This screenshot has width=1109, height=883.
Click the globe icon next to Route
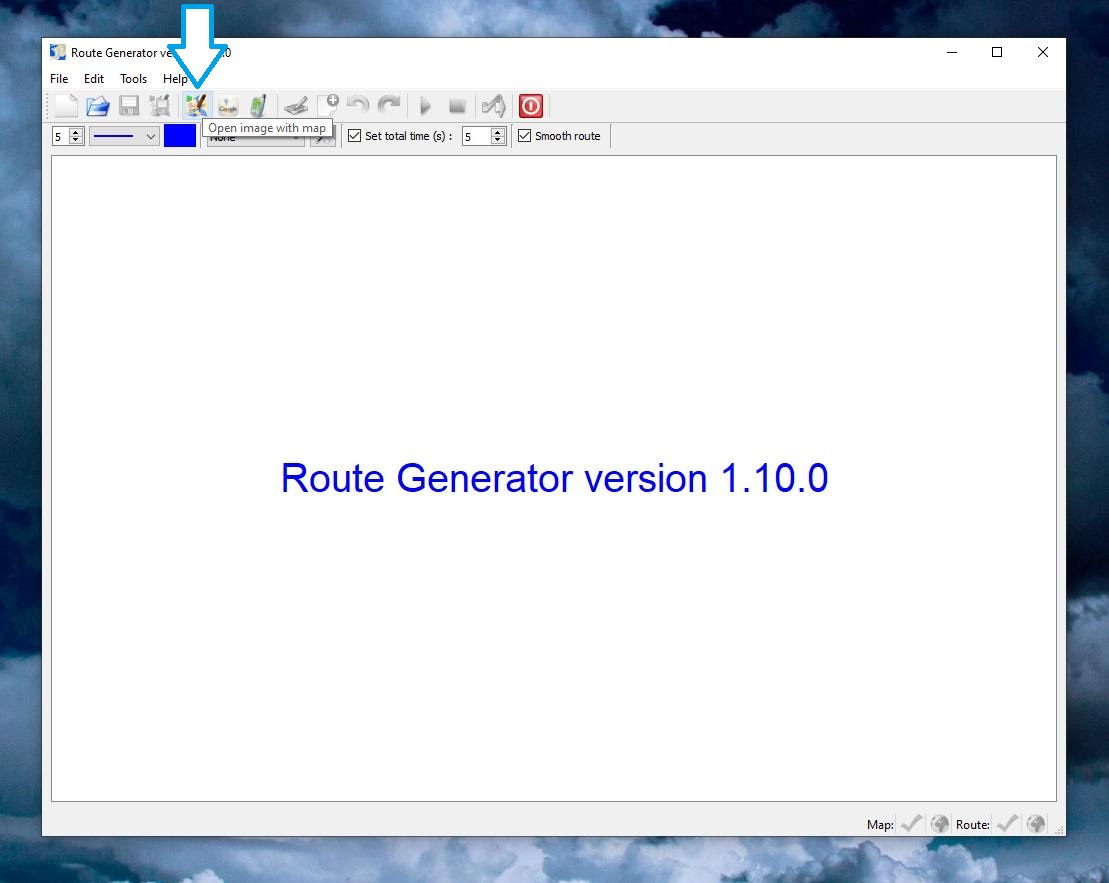click(x=1035, y=824)
